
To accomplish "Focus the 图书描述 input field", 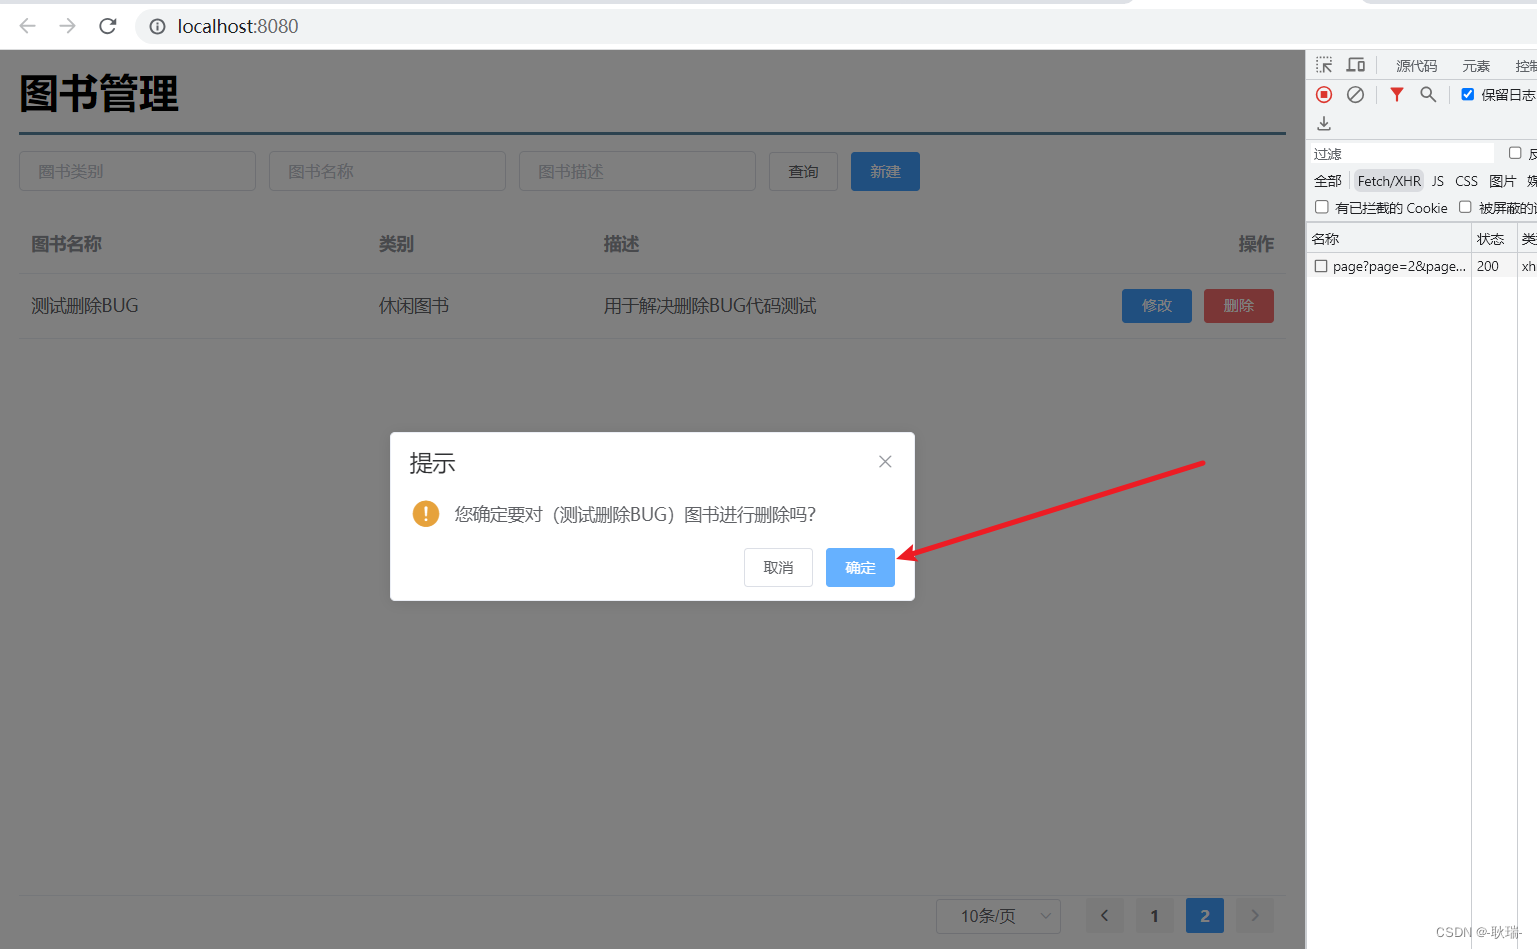I will pyautogui.click(x=637, y=171).
